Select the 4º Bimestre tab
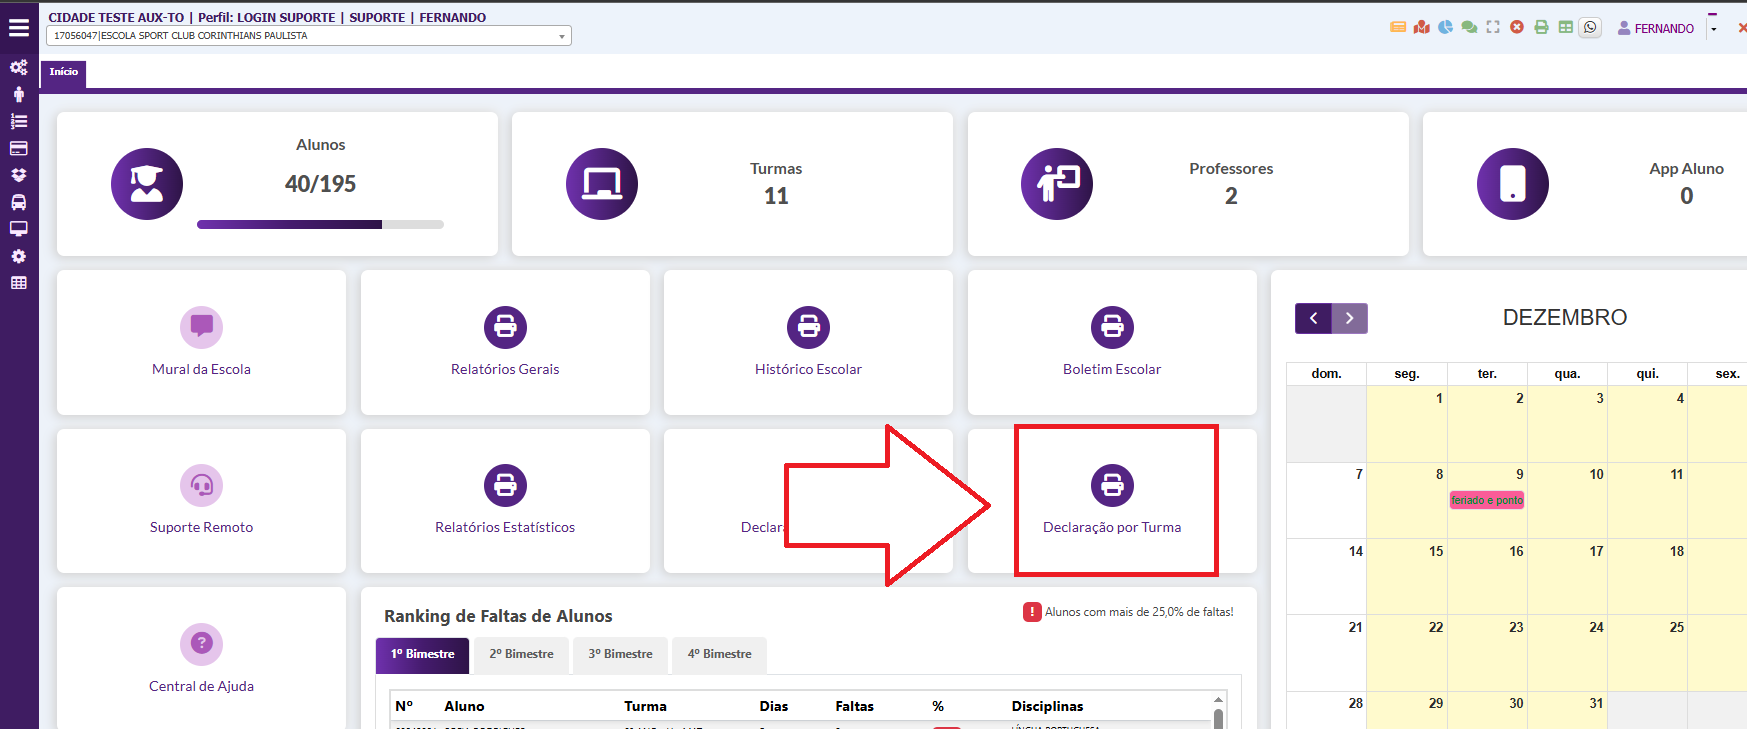This screenshot has width=1747, height=729. point(719,654)
